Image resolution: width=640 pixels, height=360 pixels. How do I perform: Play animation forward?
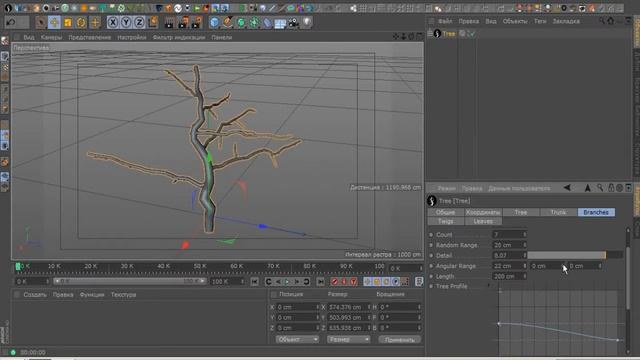[x=287, y=282]
